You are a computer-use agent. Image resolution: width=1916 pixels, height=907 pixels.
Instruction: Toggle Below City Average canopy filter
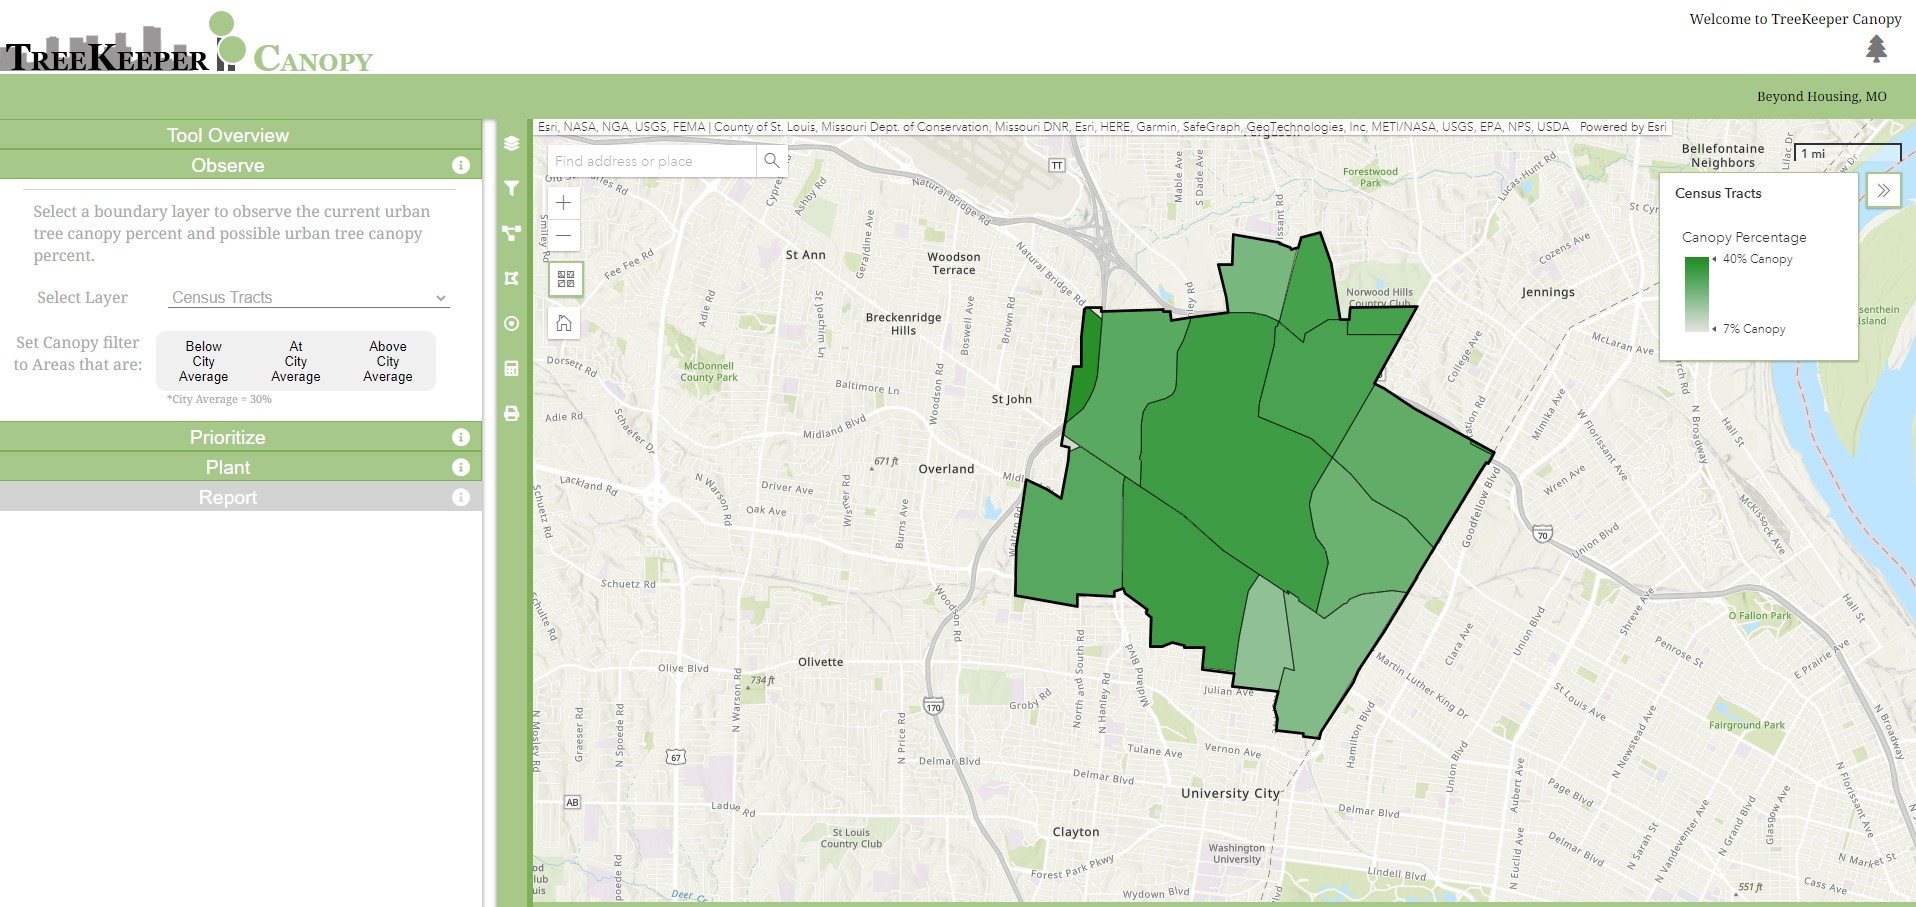[203, 361]
